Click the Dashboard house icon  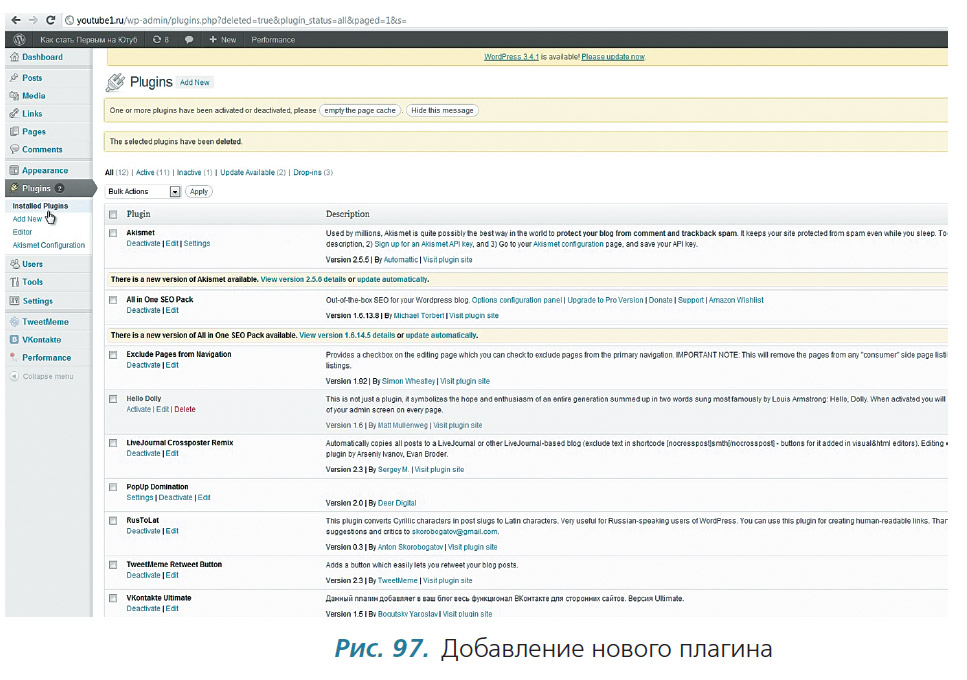[14, 57]
